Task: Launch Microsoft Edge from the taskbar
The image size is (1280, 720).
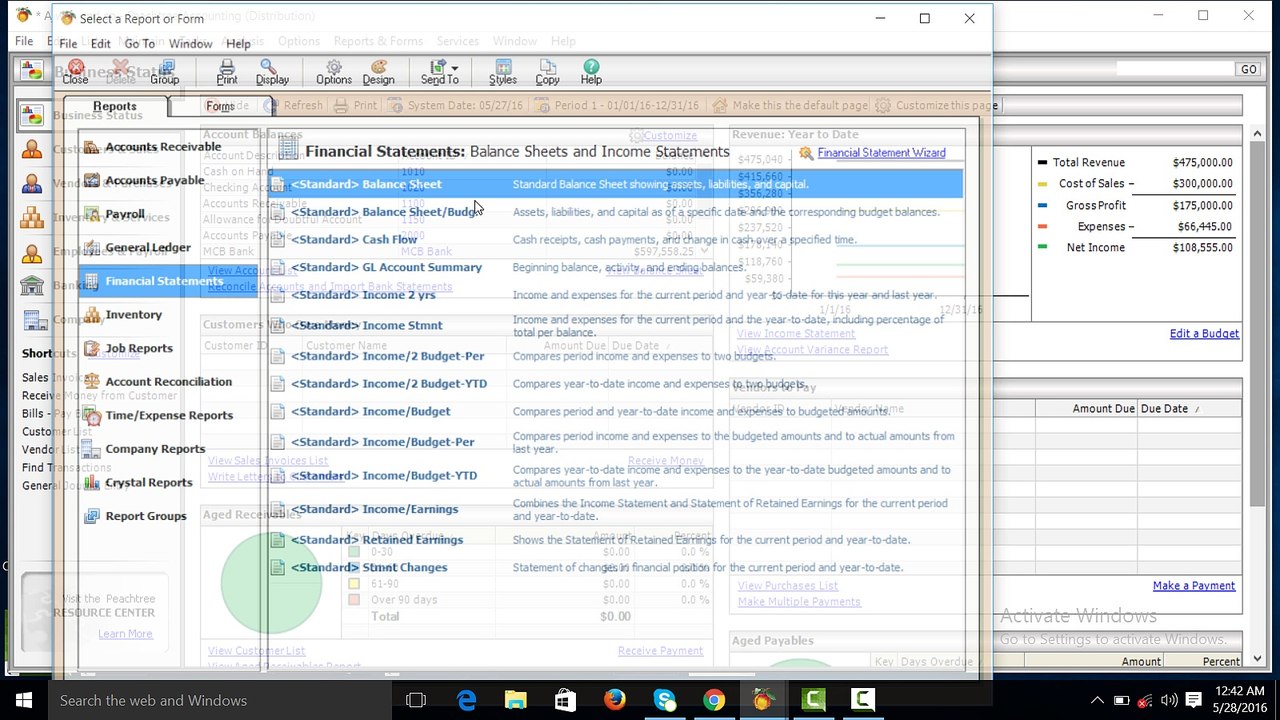Action: (x=466, y=700)
